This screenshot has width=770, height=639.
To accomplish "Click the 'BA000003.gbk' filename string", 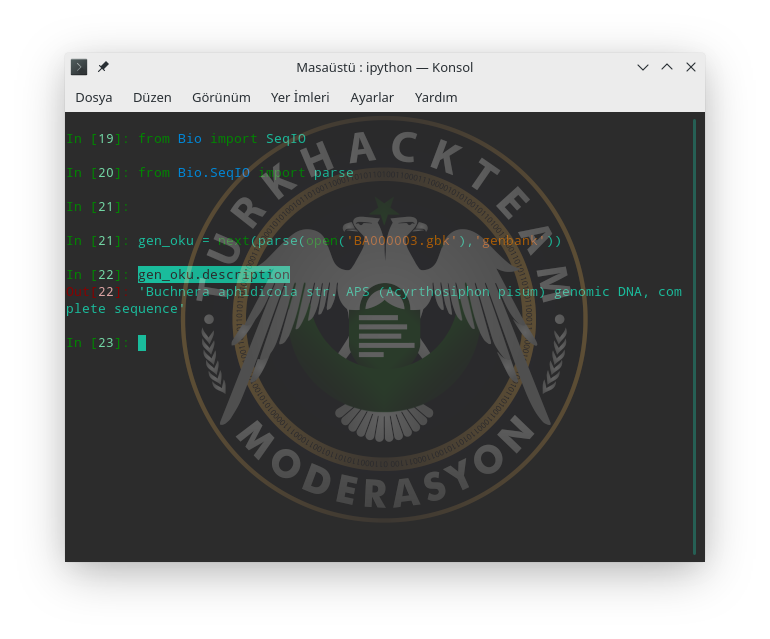I will coord(401,241).
